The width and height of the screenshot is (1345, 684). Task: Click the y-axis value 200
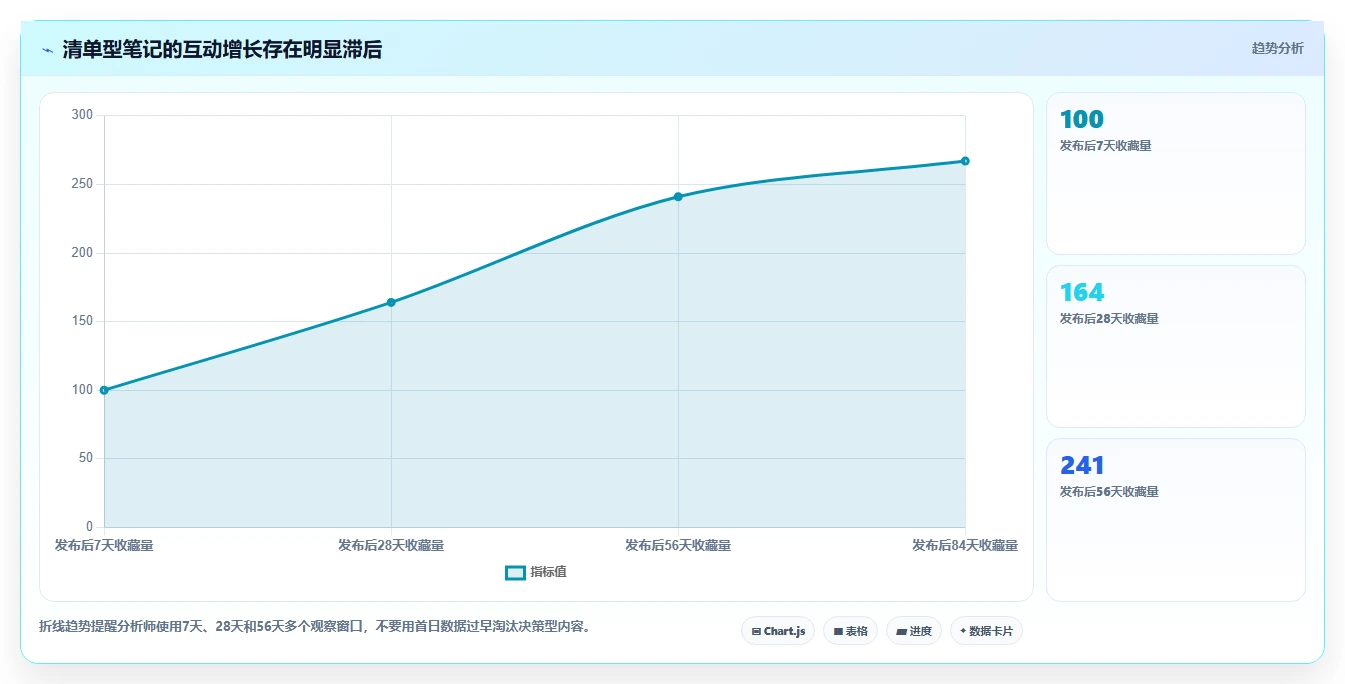click(83, 253)
